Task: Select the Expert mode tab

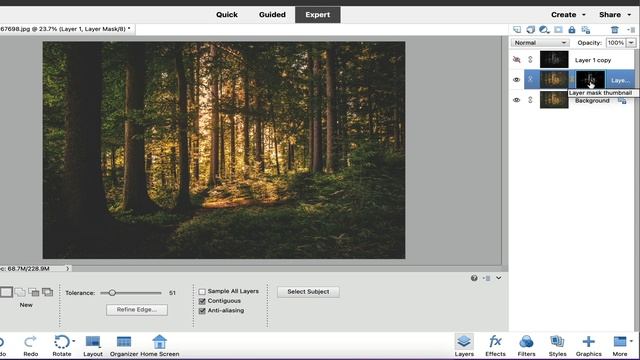Action: pos(318,15)
